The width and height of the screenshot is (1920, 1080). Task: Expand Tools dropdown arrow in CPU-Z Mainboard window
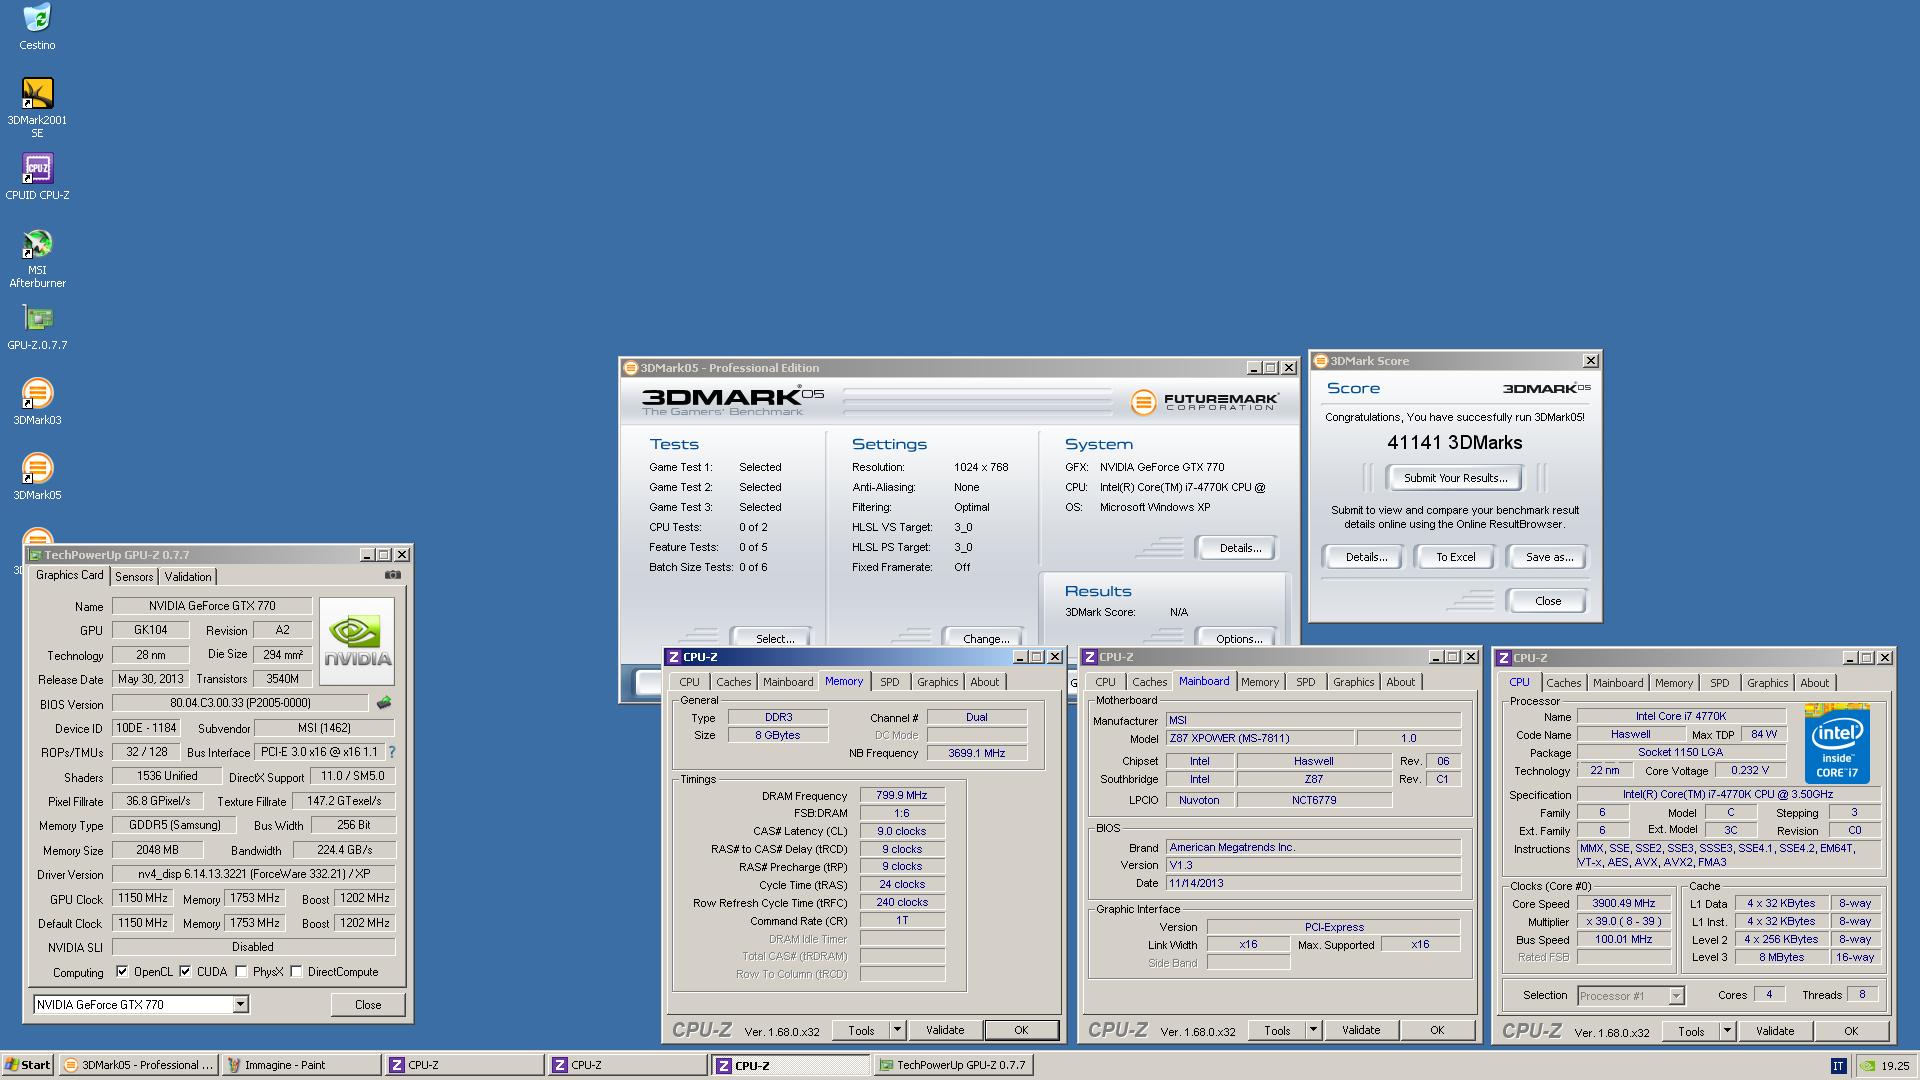click(x=1313, y=1030)
